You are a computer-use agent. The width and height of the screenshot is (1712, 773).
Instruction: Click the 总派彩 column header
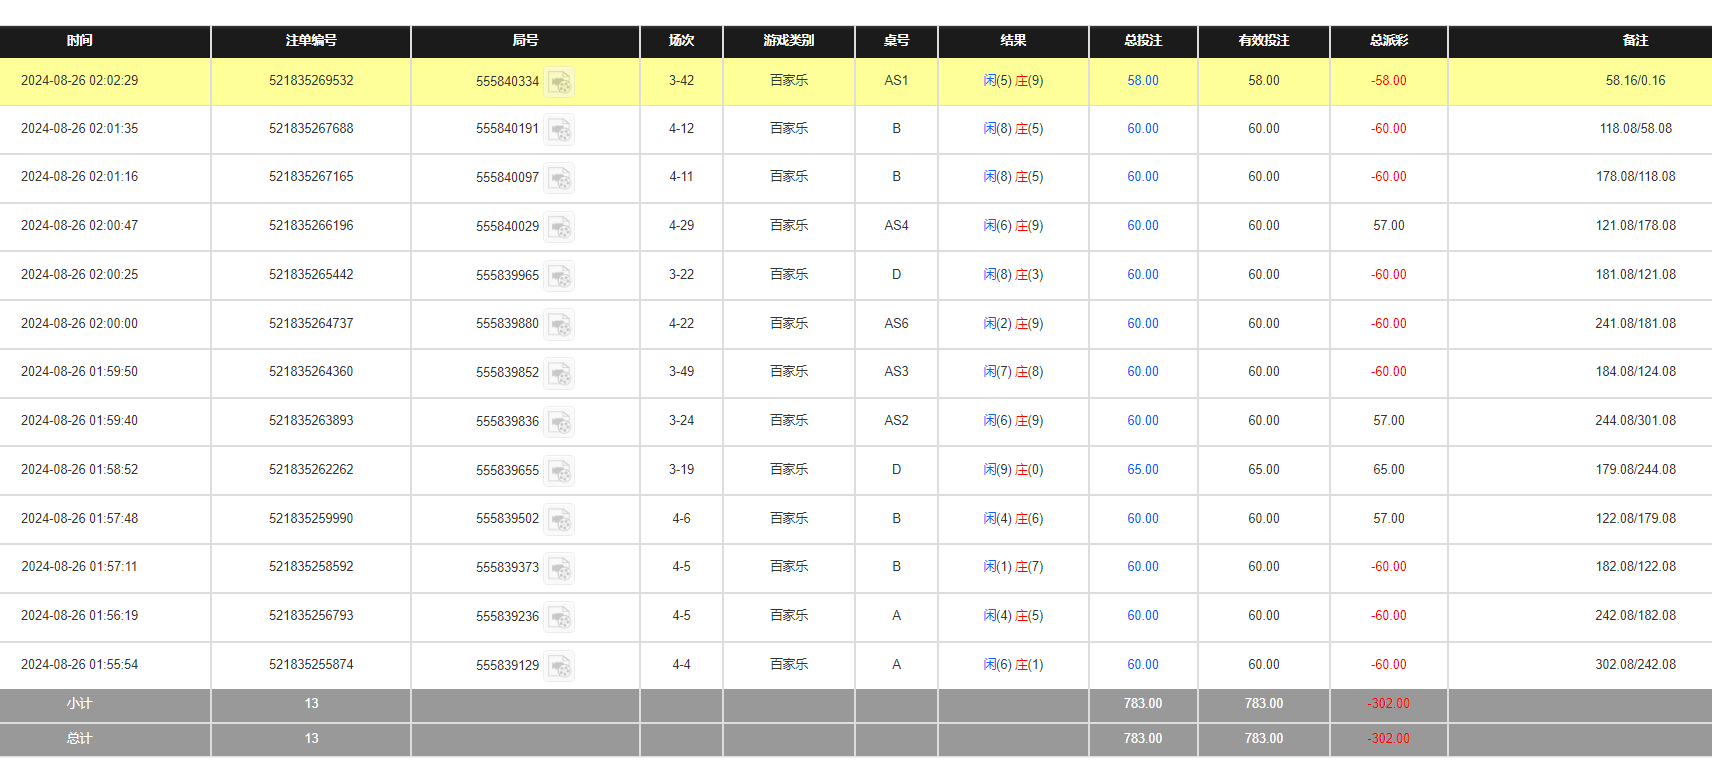tap(1388, 41)
